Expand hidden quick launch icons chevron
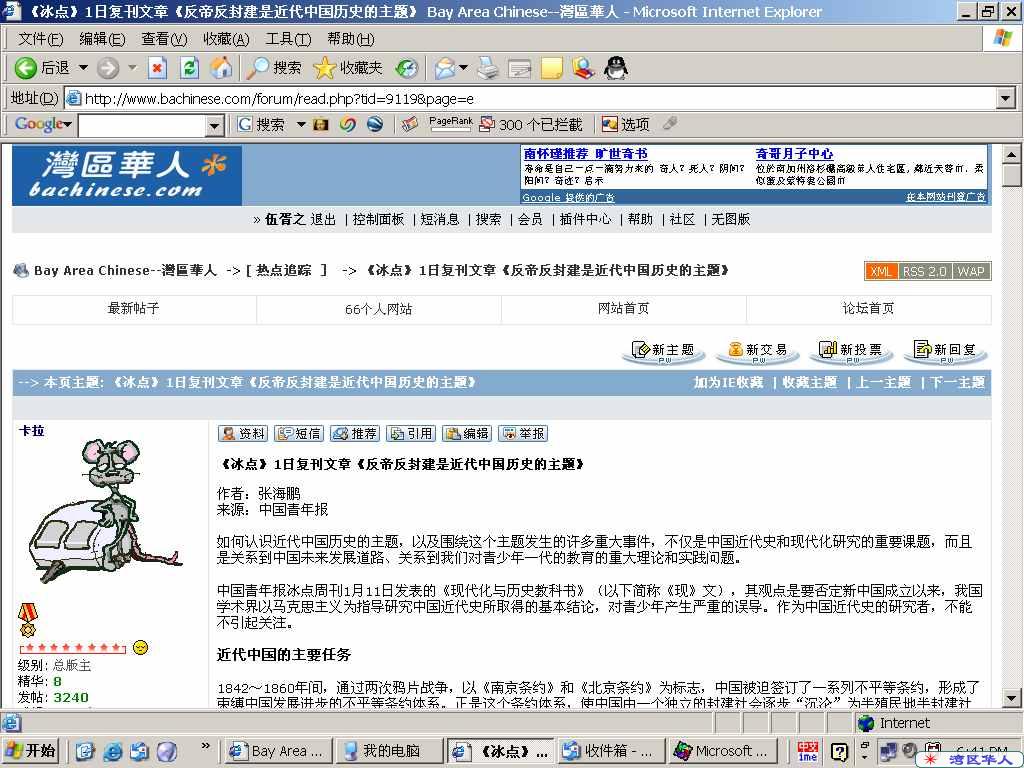1024x768 pixels. [x=205, y=745]
